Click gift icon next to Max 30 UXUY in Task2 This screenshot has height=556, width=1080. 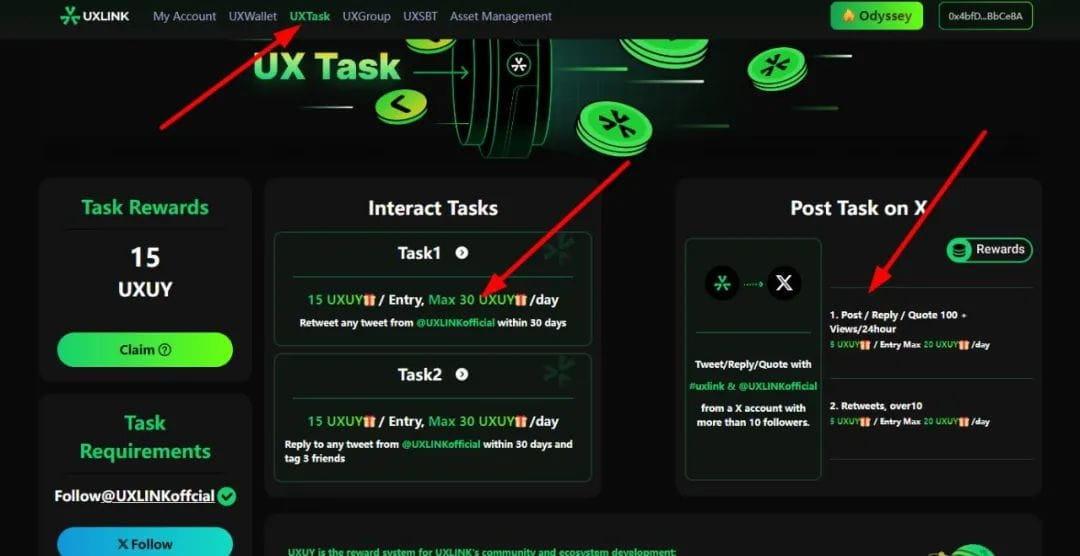521,422
